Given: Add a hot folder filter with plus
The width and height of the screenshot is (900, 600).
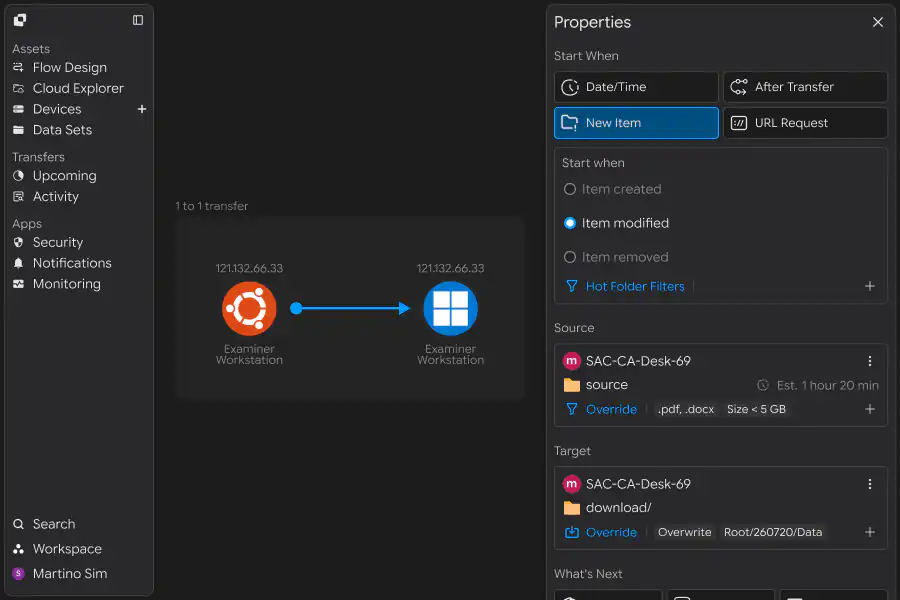Looking at the screenshot, I should click(x=870, y=286).
